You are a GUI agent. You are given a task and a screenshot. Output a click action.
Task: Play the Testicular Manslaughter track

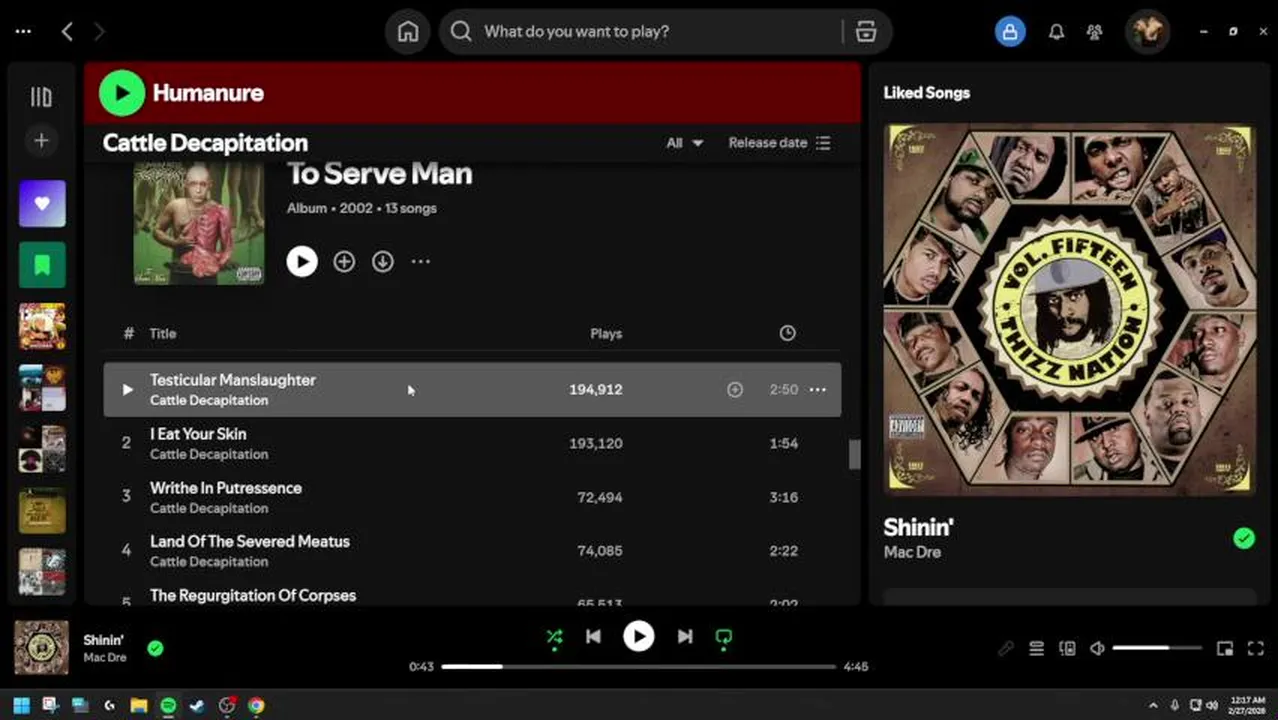click(127, 389)
